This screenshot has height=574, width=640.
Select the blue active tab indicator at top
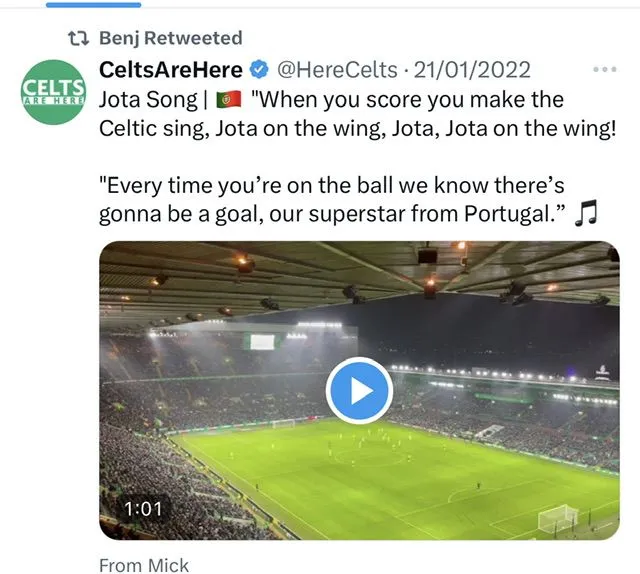(x=107, y=3)
